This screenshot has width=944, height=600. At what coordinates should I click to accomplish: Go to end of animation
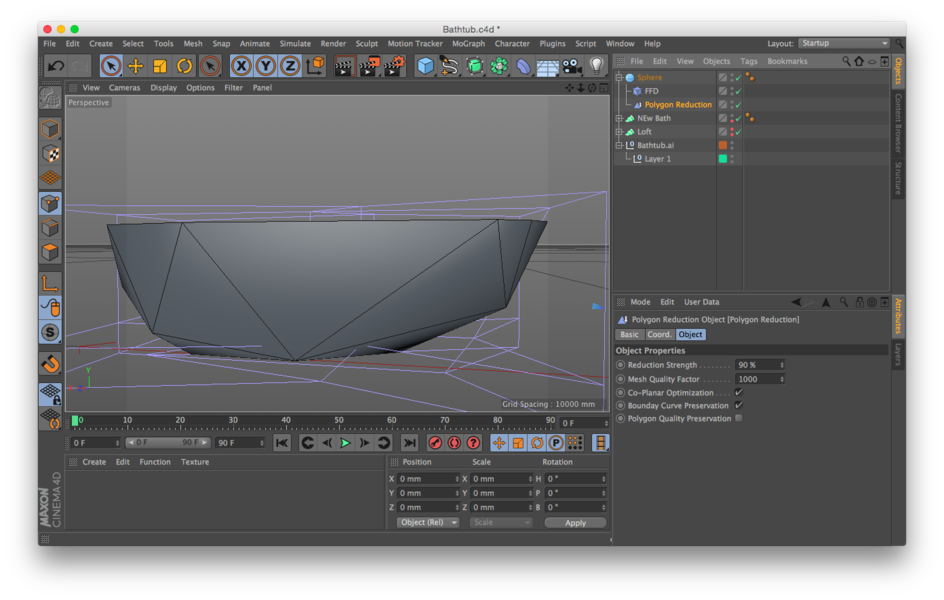(x=409, y=443)
